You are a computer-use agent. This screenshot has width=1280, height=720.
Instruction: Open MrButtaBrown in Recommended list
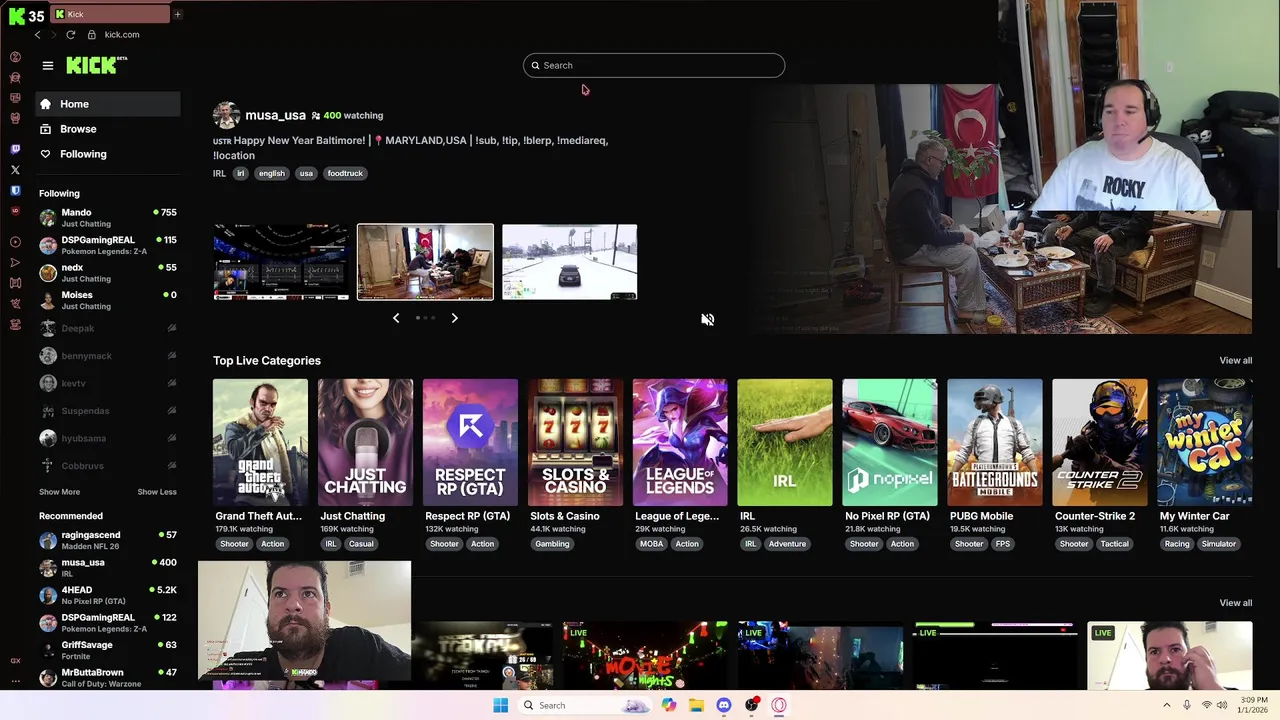[x=108, y=678]
